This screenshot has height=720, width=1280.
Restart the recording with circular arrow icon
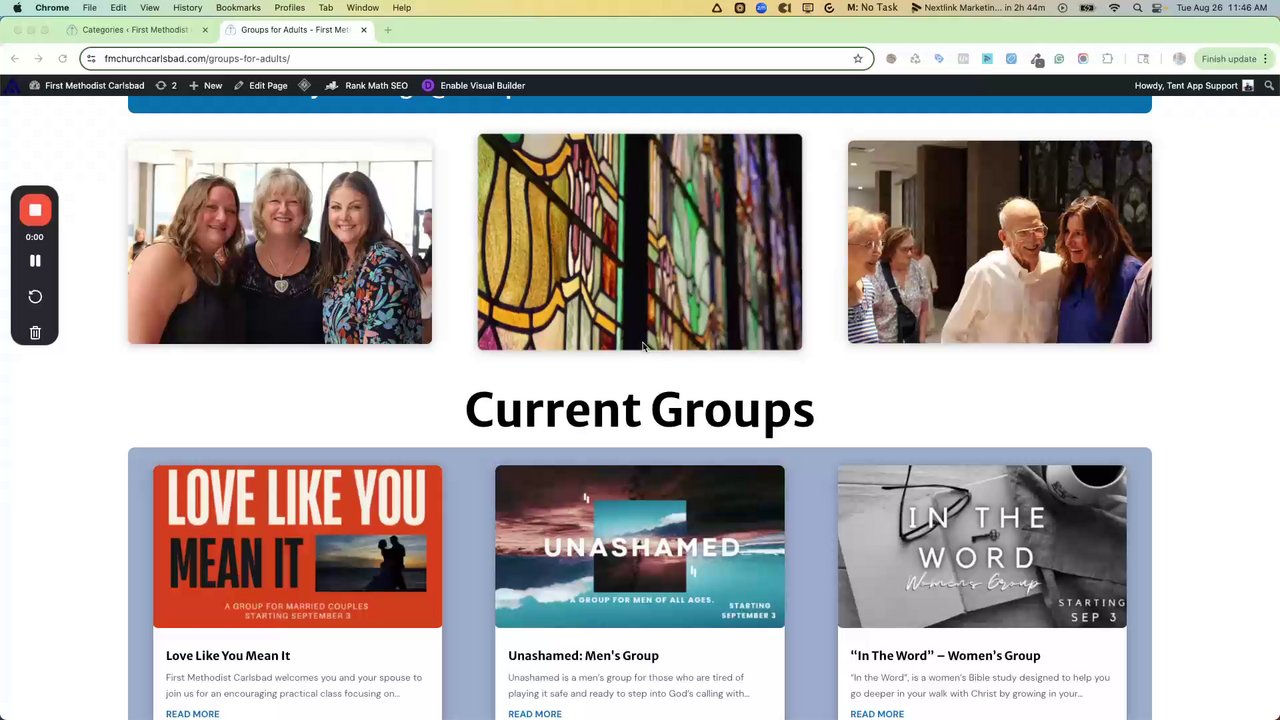35,297
